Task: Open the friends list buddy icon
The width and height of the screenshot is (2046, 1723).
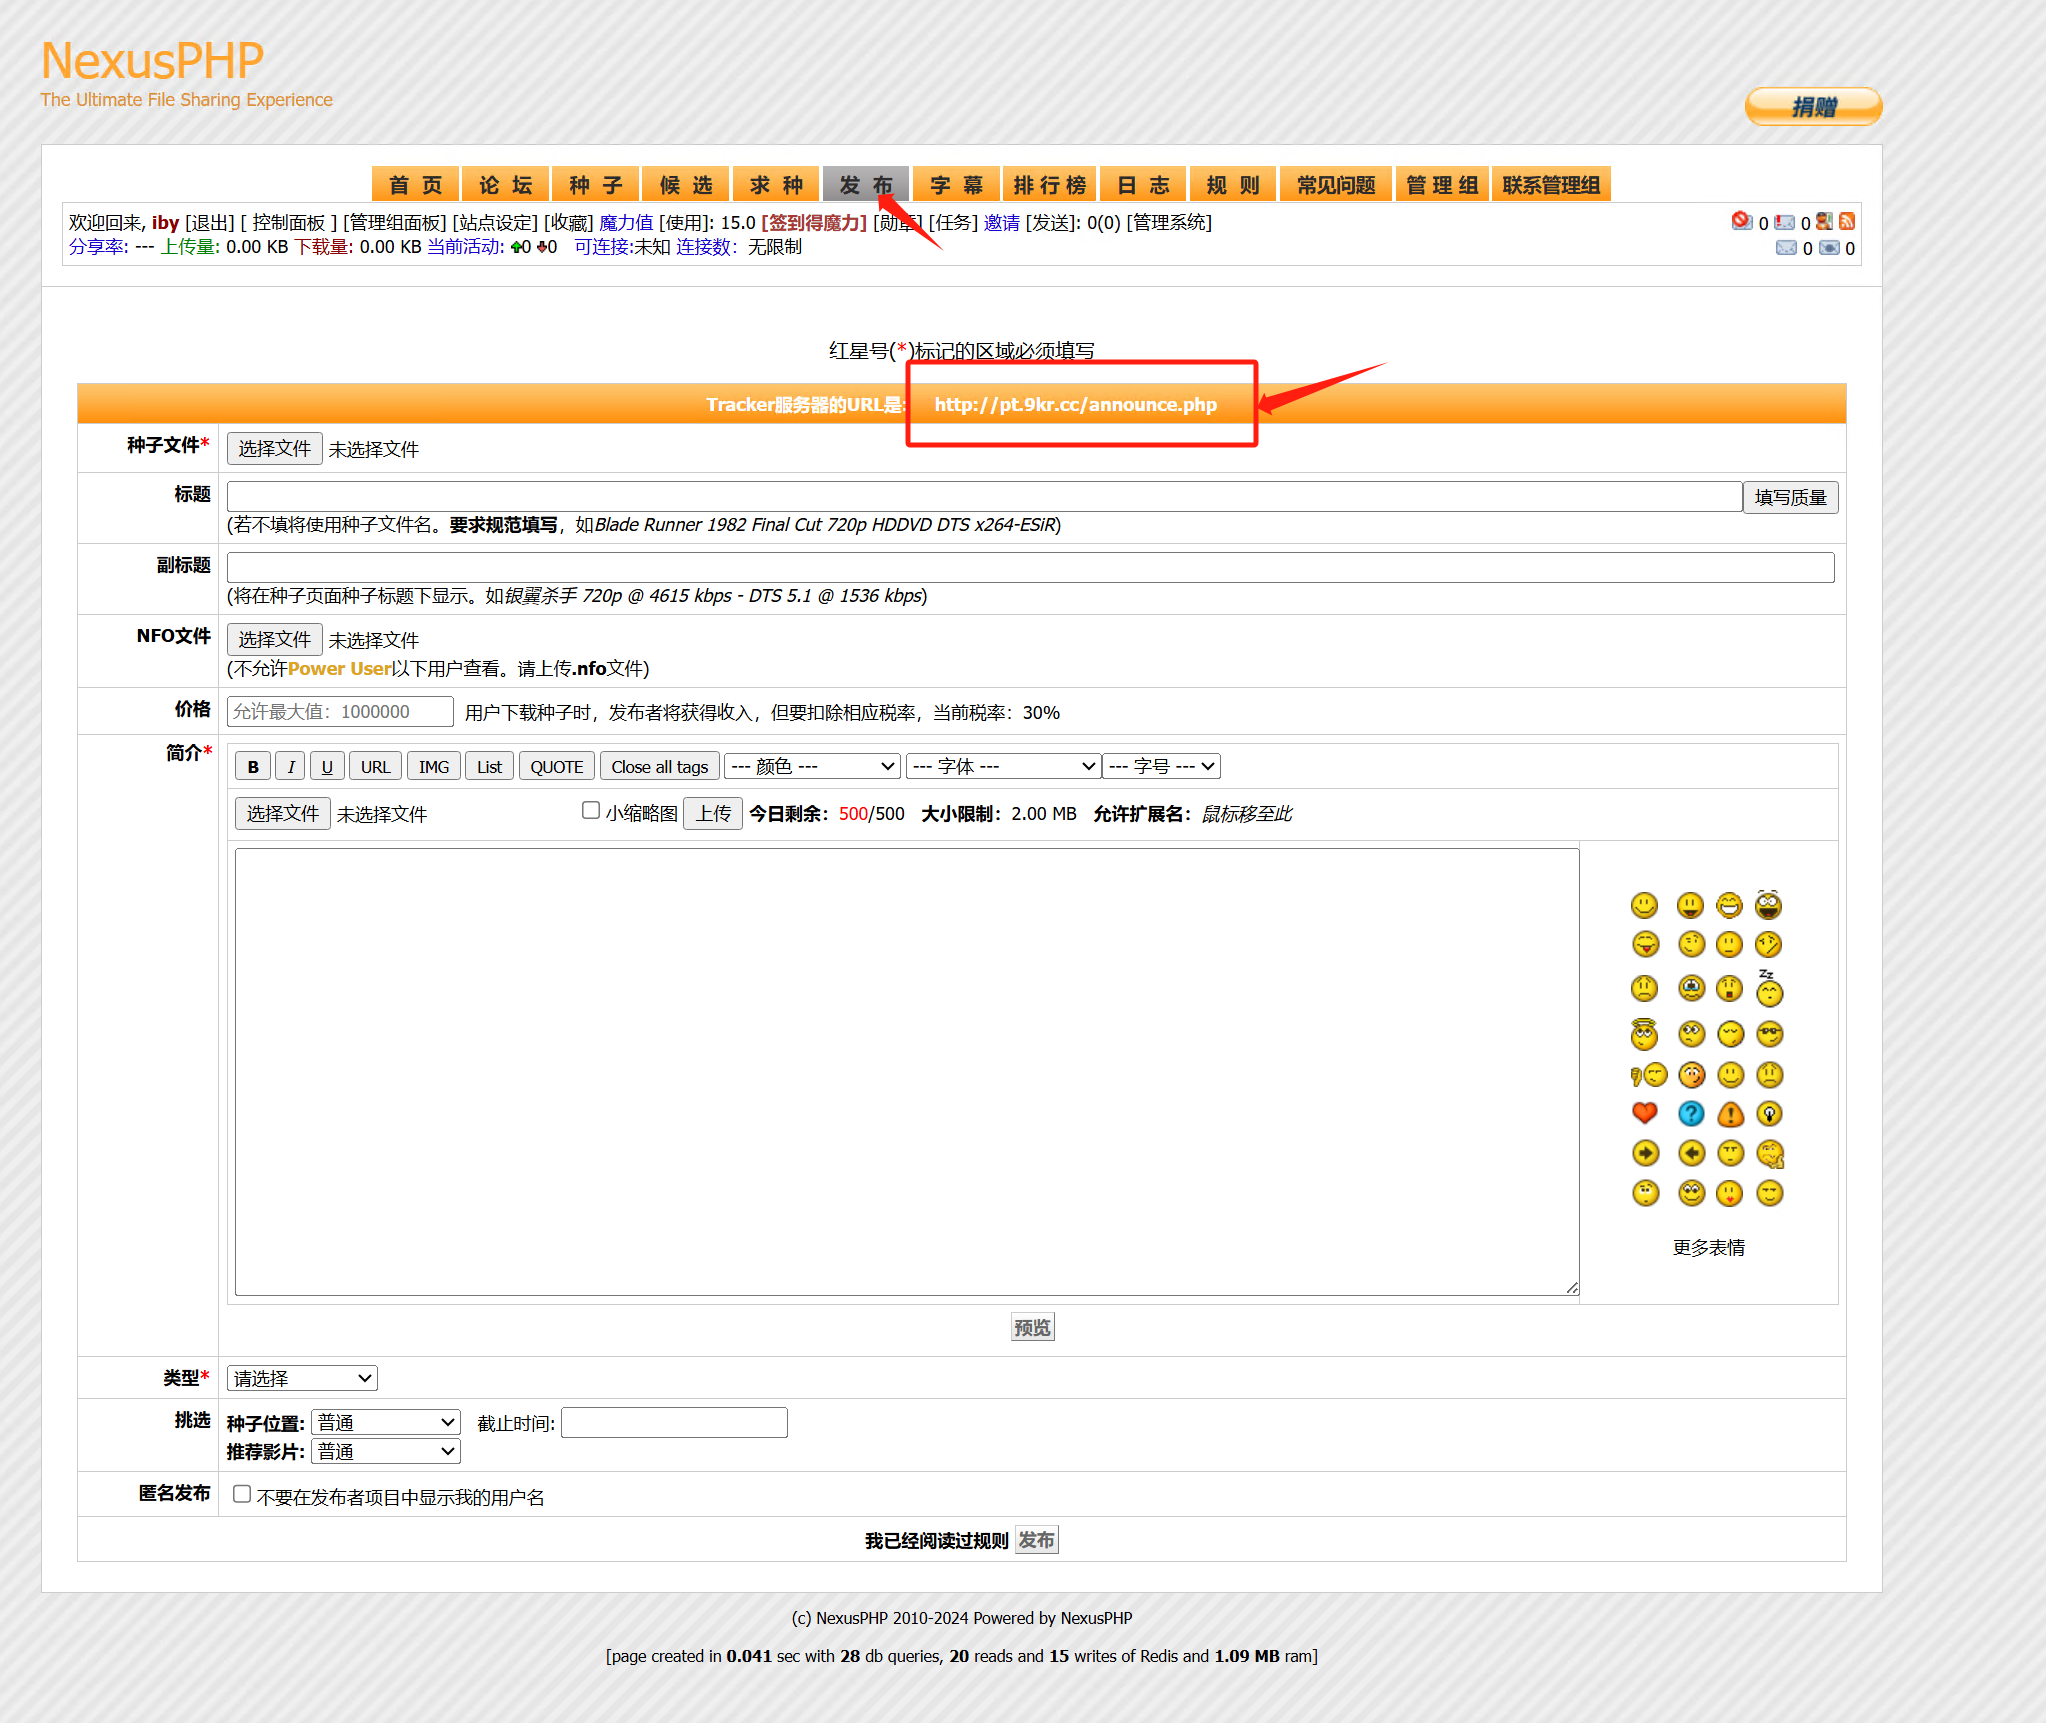Action: click(1825, 222)
